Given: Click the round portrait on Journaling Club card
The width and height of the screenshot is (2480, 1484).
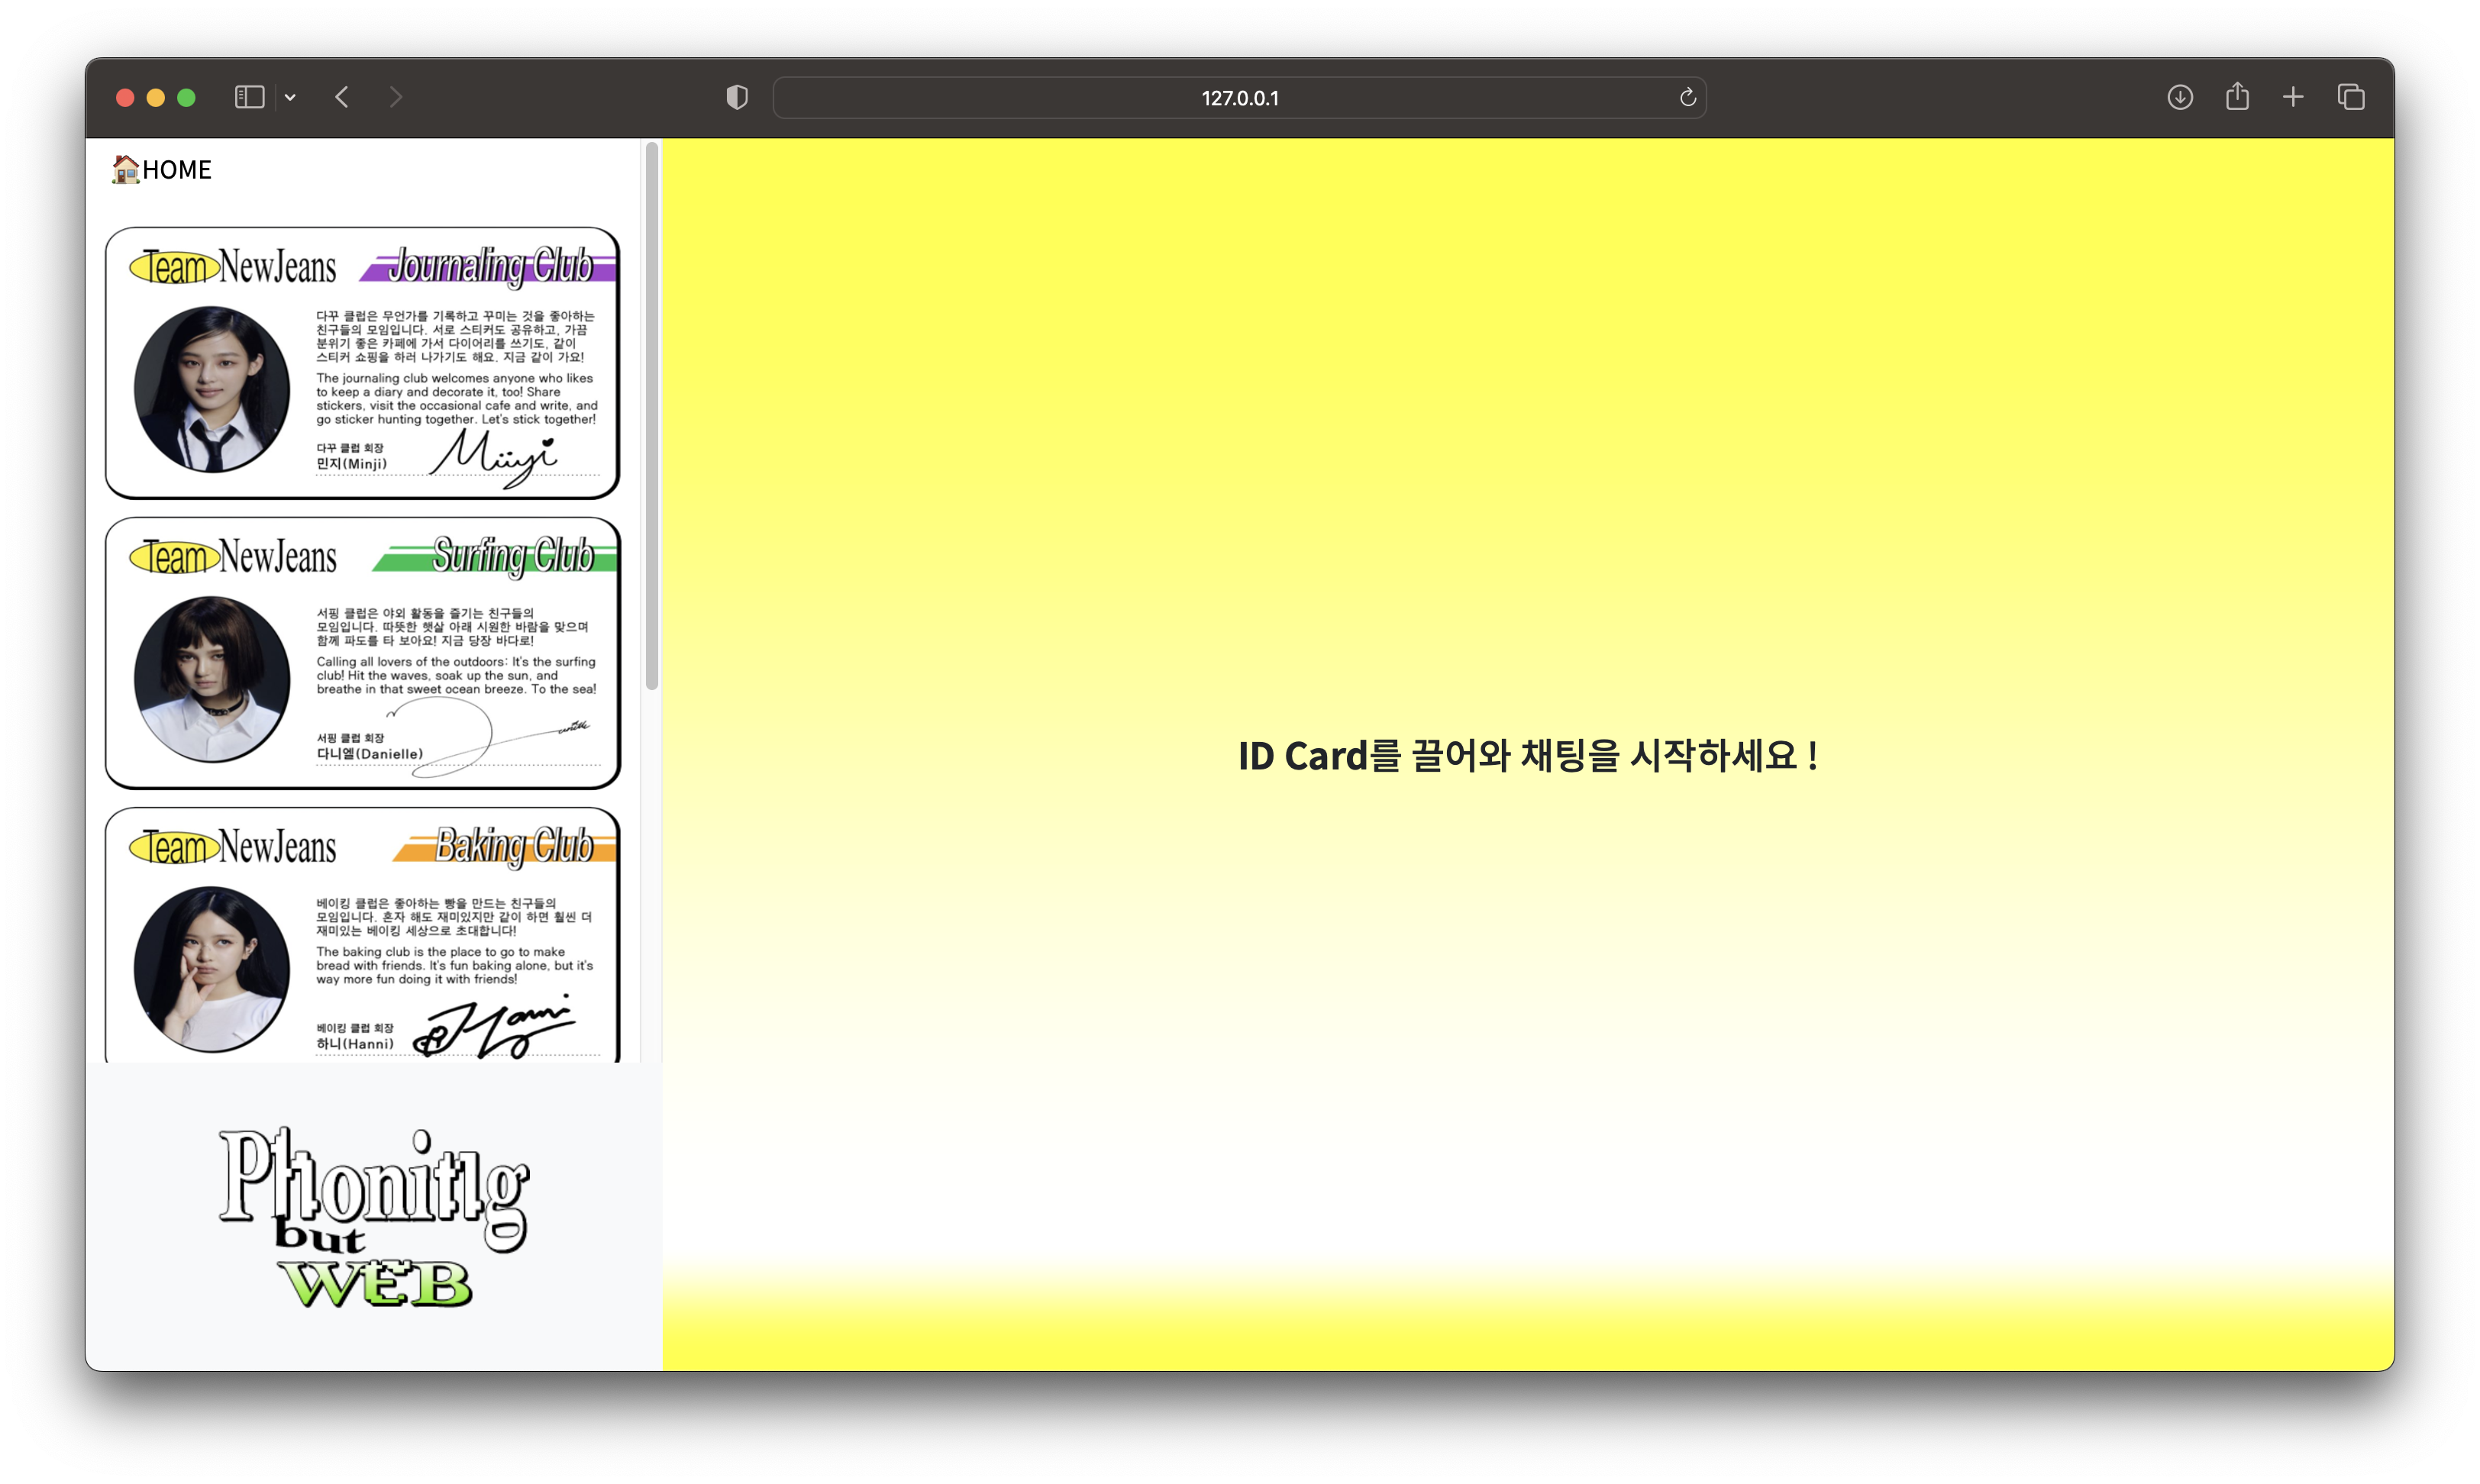Looking at the screenshot, I should 212,389.
